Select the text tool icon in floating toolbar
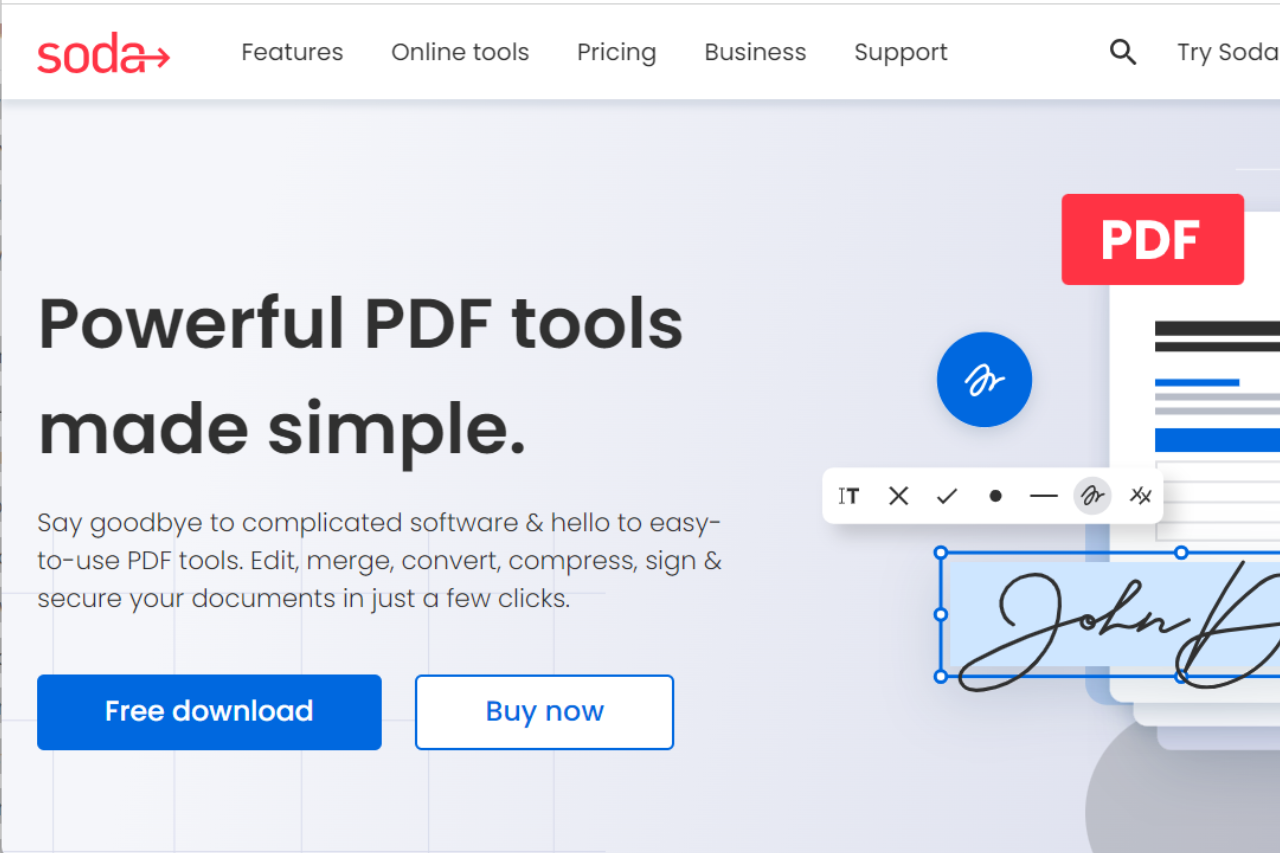This screenshot has width=1280, height=853. point(849,496)
